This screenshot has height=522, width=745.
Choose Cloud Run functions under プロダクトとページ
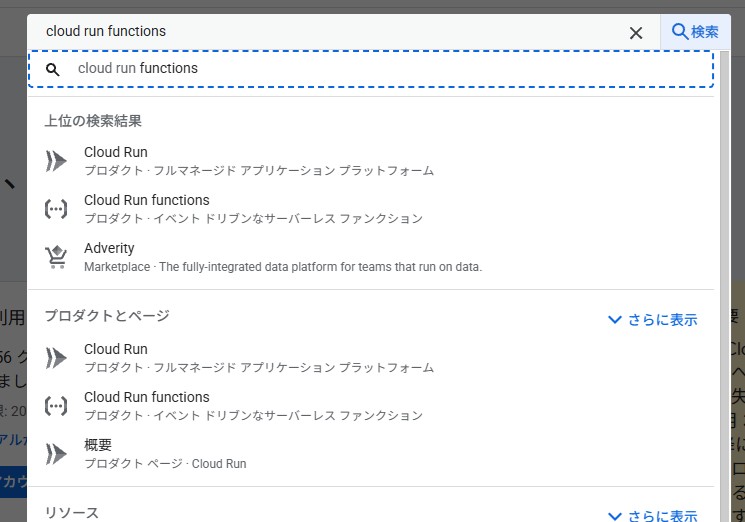[x=147, y=397]
